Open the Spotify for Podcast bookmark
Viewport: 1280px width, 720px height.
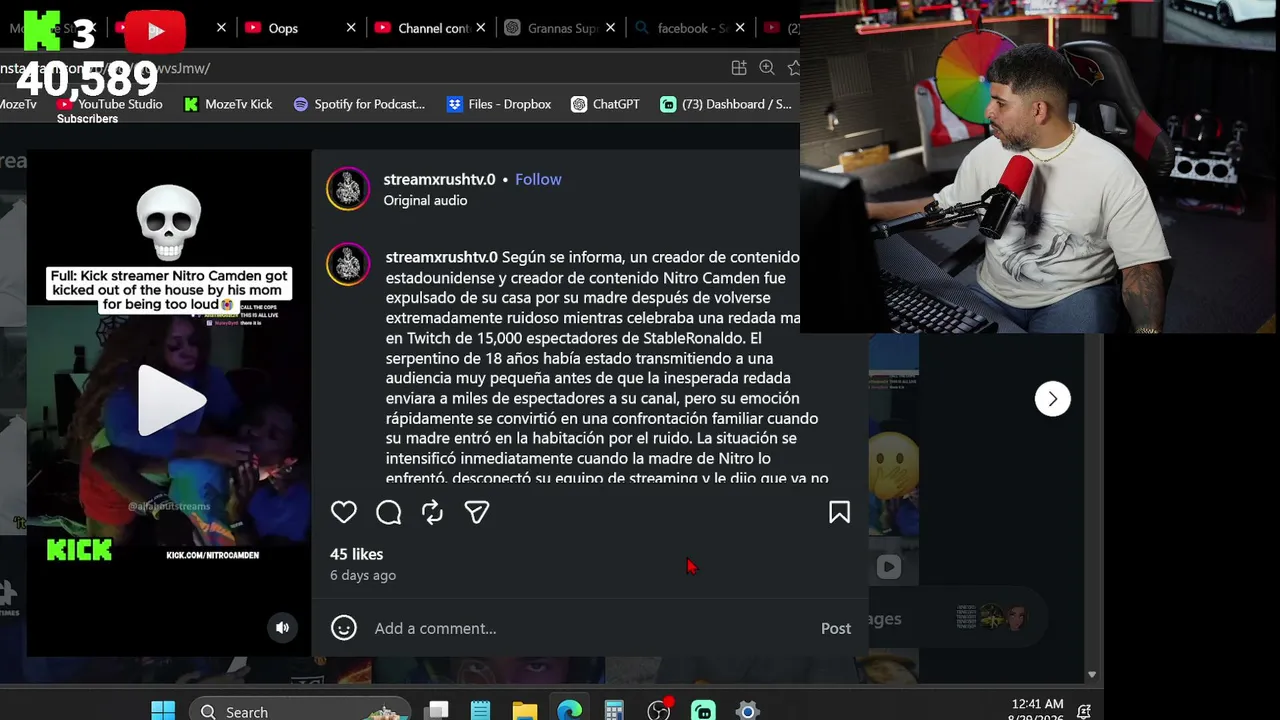coord(359,104)
